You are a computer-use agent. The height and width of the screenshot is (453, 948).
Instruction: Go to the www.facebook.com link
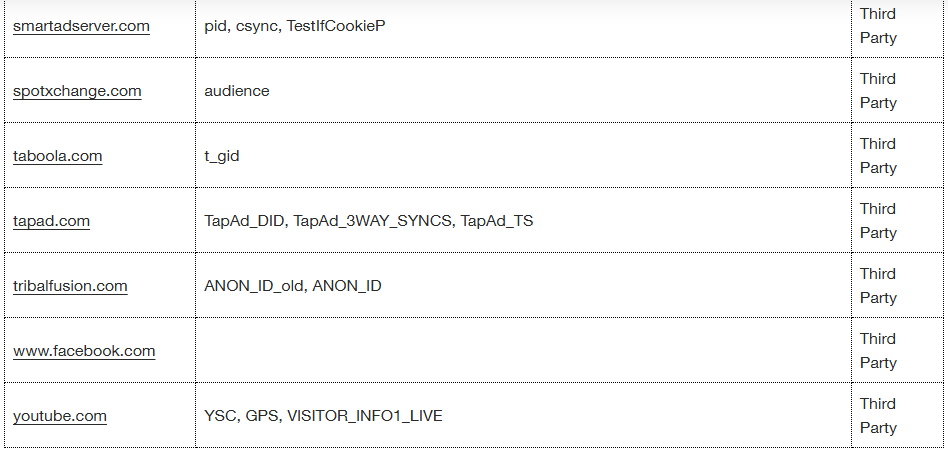coord(84,351)
